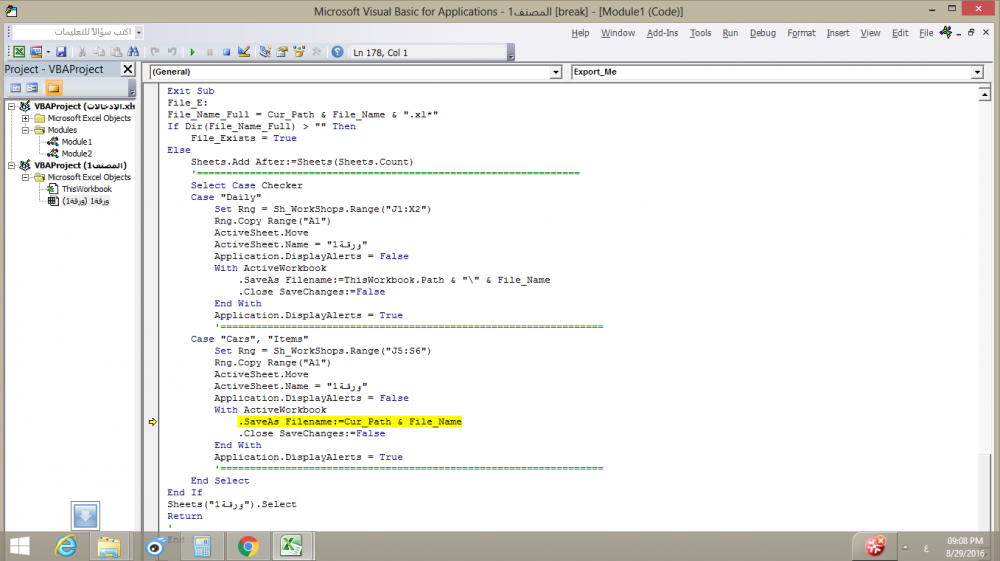Viewport: 1000px width, 561px height.
Task: Open Calculator from taskbar
Action: pyautogui.click(x=202, y=546)
